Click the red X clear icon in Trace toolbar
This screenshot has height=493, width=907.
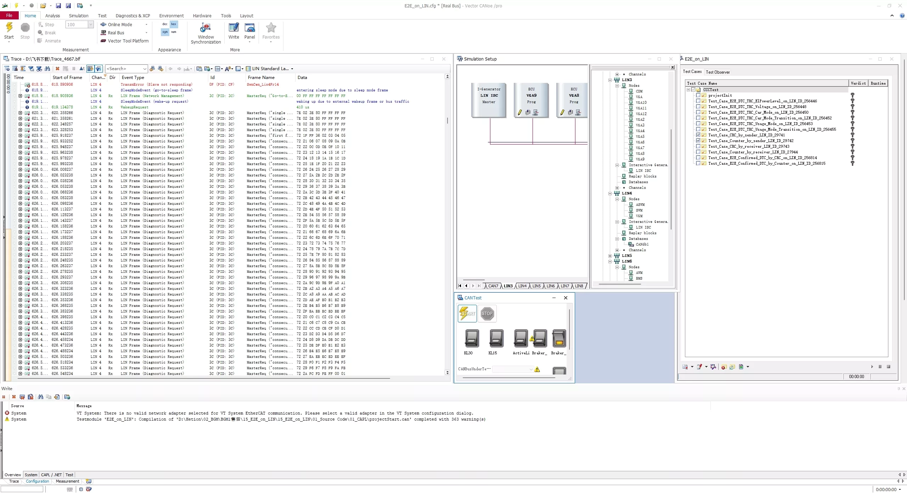(x=57, y=68)
